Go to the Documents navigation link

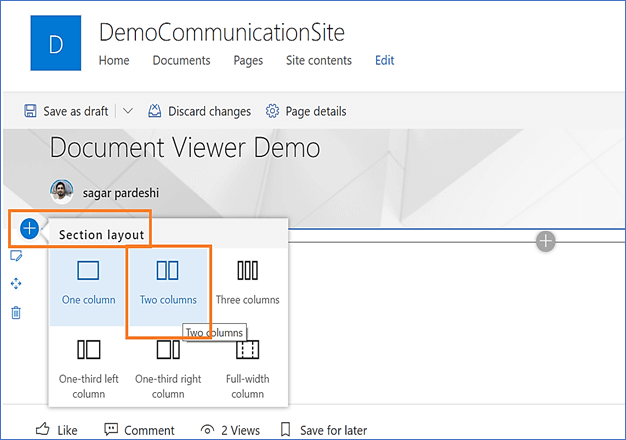click(x=181, y=61)
